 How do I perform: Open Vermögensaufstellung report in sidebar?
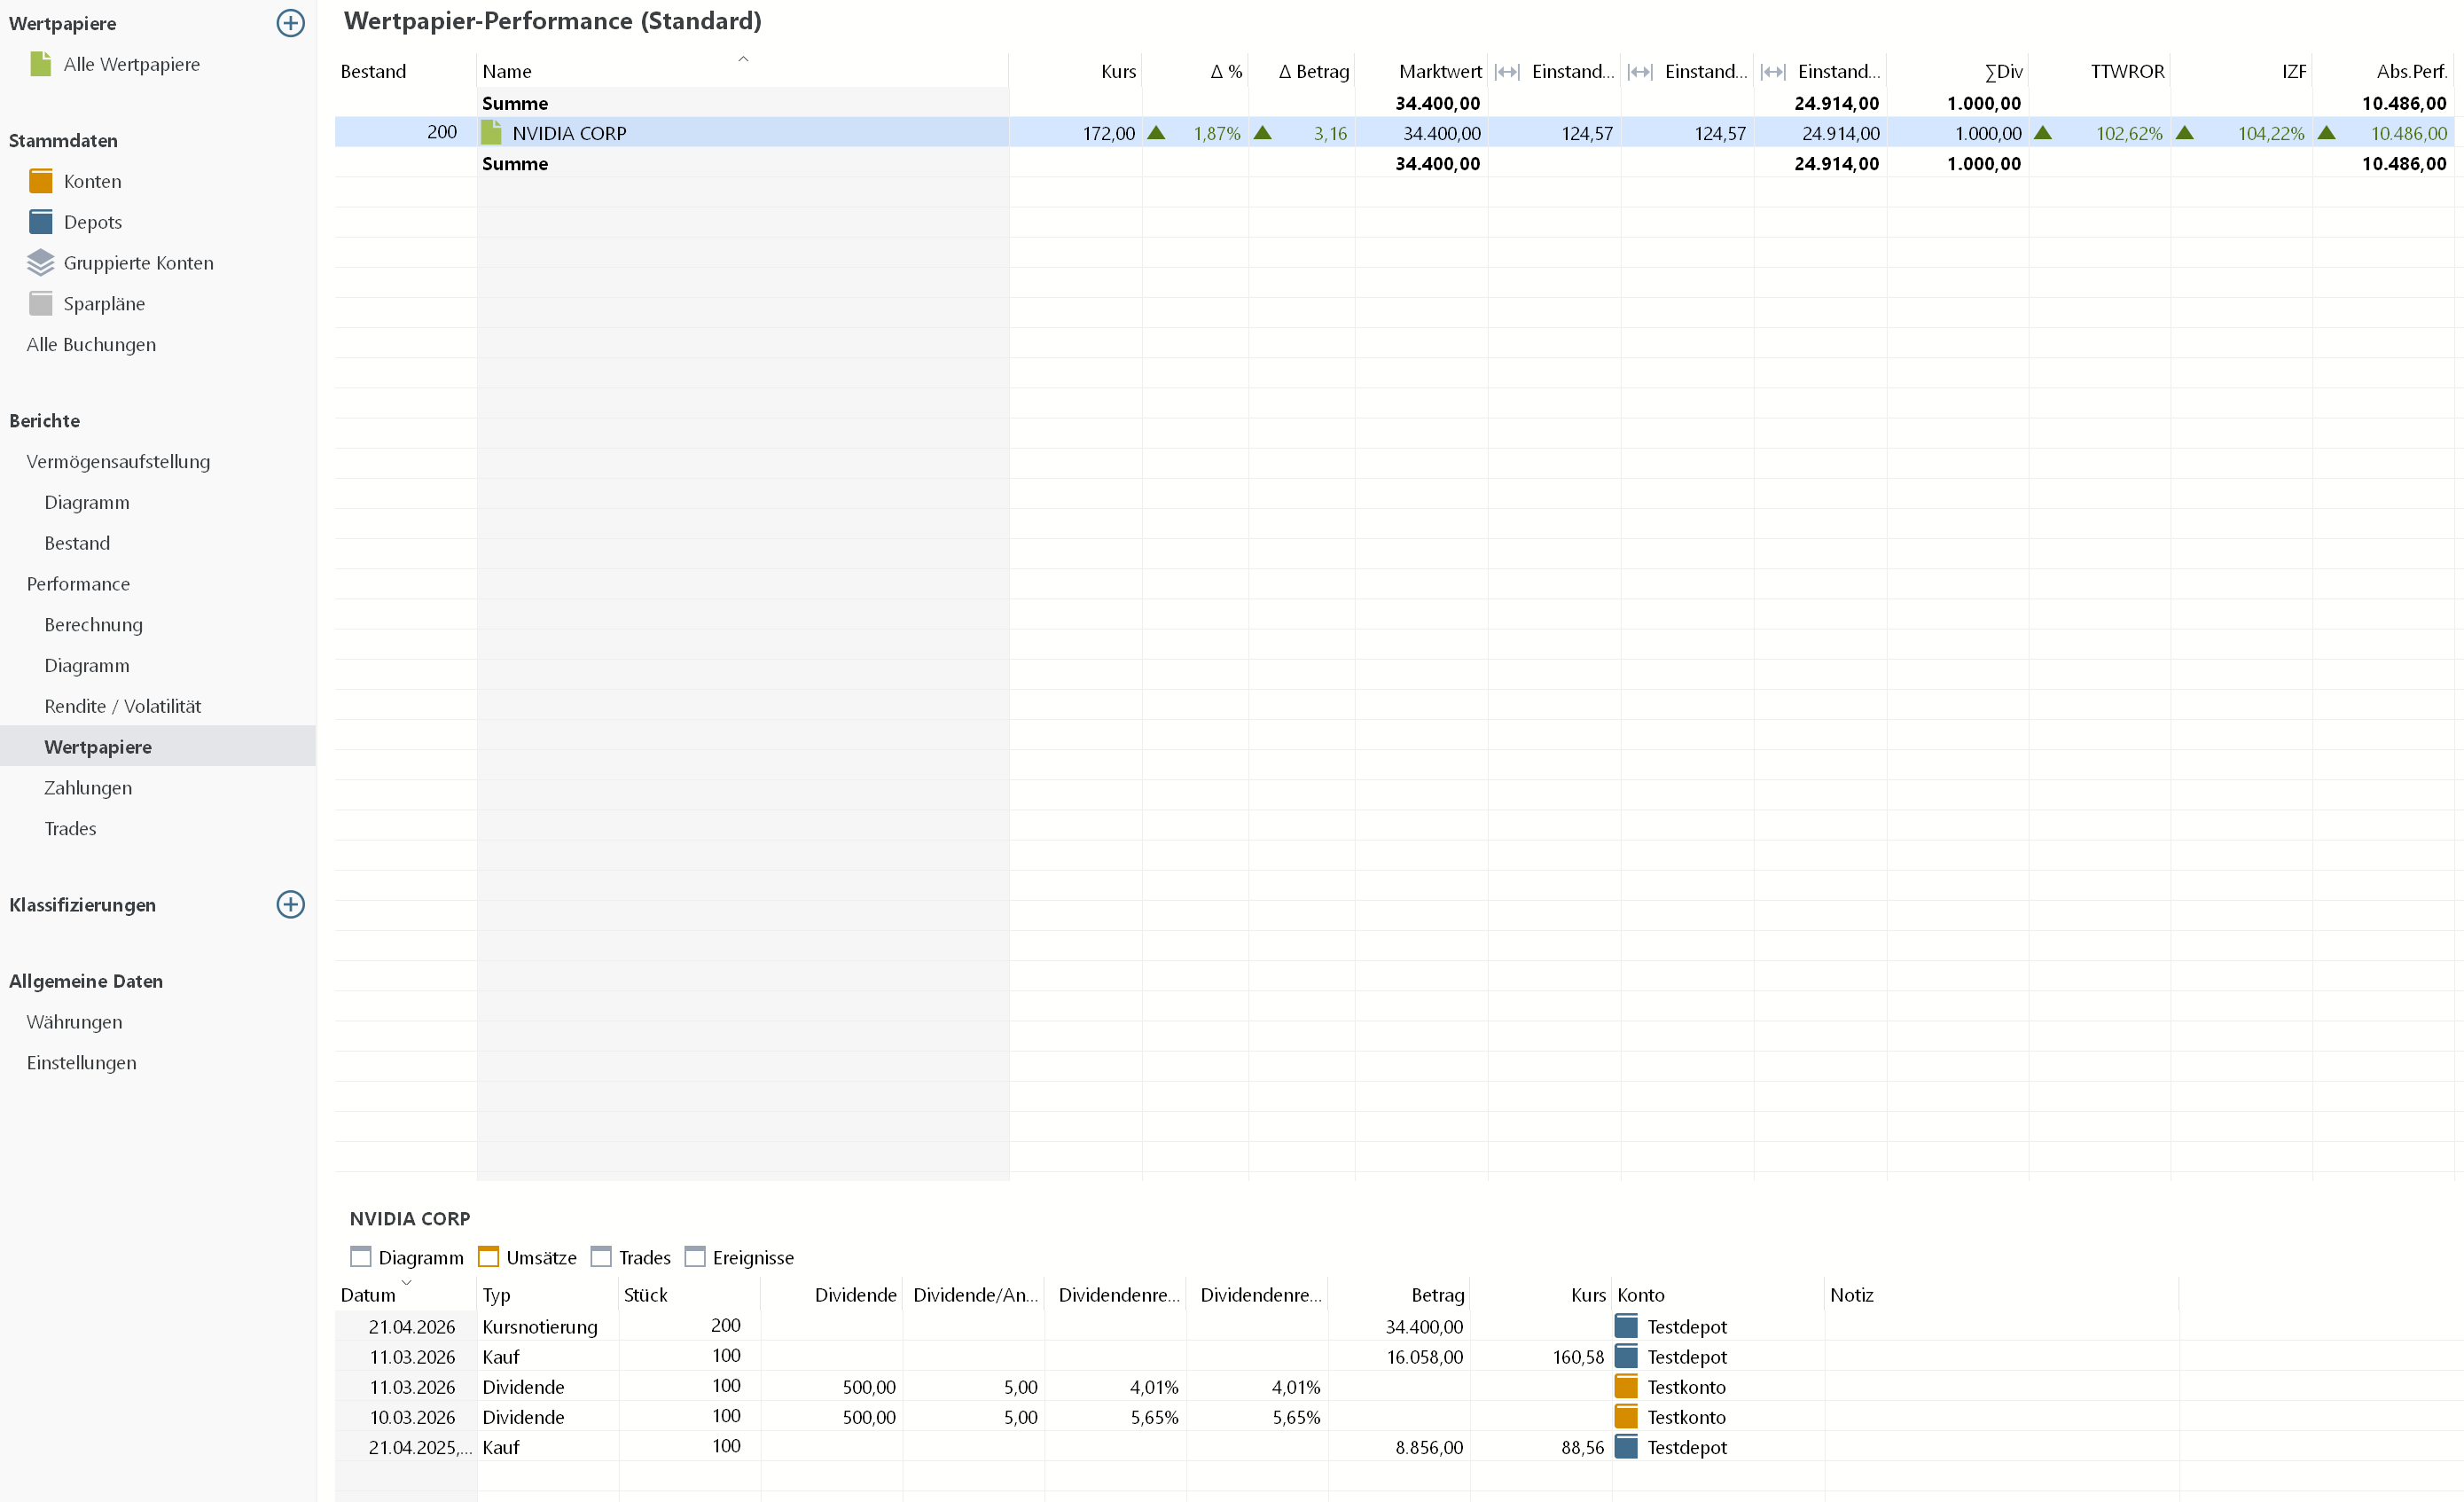118,461
